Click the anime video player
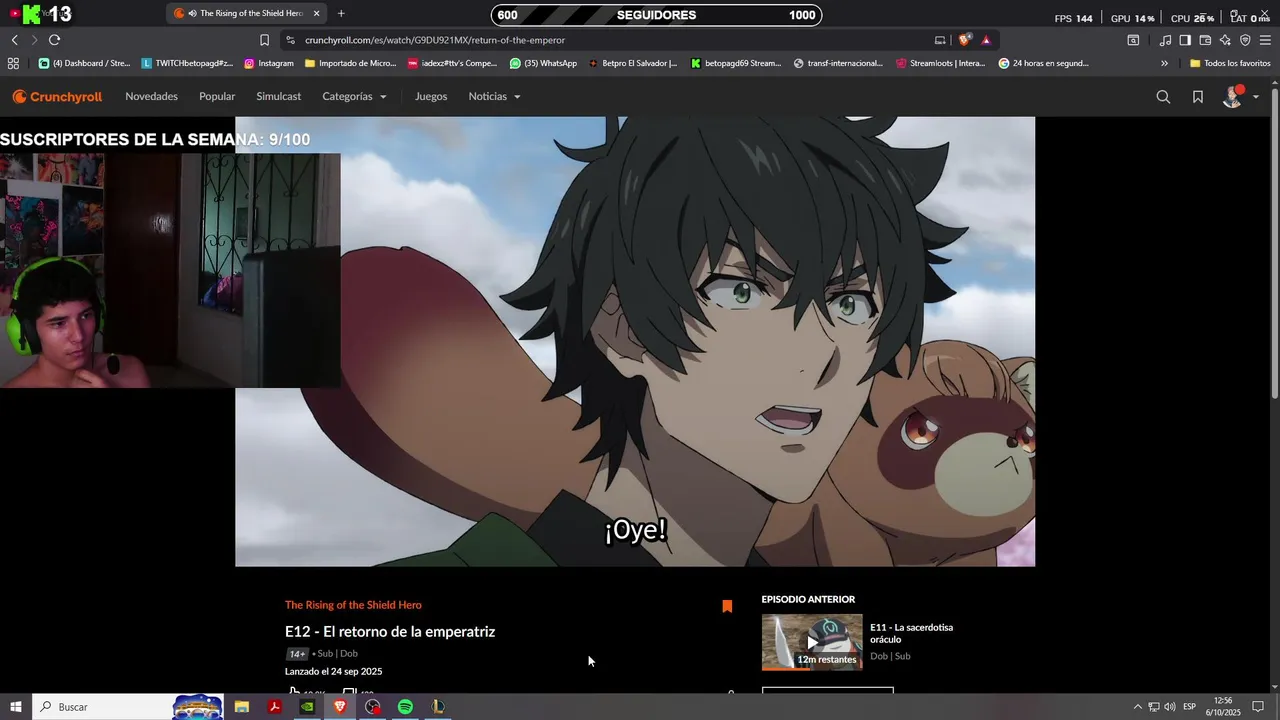 pyautogui.click(x=635, y=341)
